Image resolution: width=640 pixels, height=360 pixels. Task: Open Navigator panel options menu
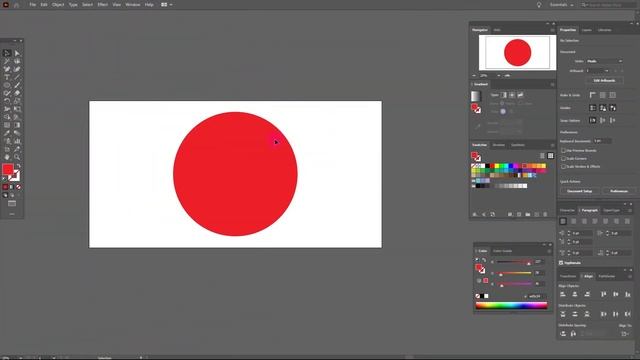tap(552, 30)
